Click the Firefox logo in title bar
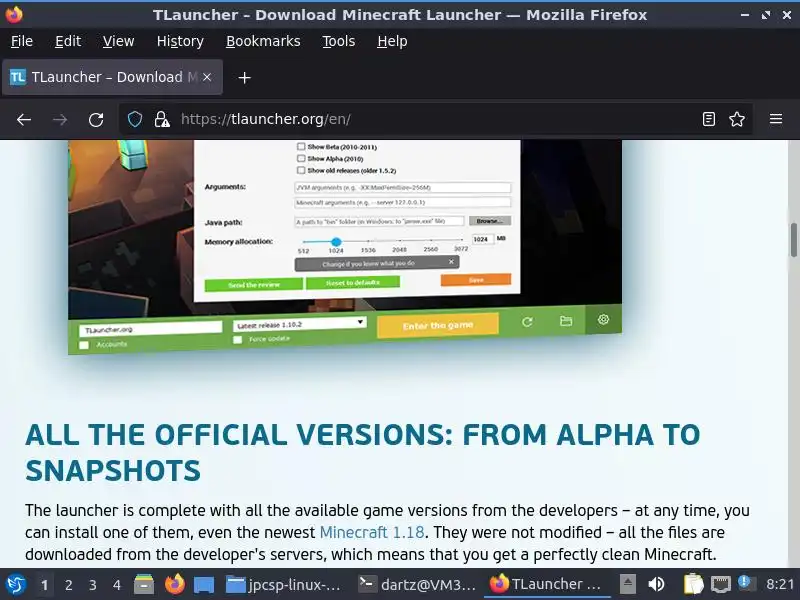800x600 pixels. tap(14, 14)
